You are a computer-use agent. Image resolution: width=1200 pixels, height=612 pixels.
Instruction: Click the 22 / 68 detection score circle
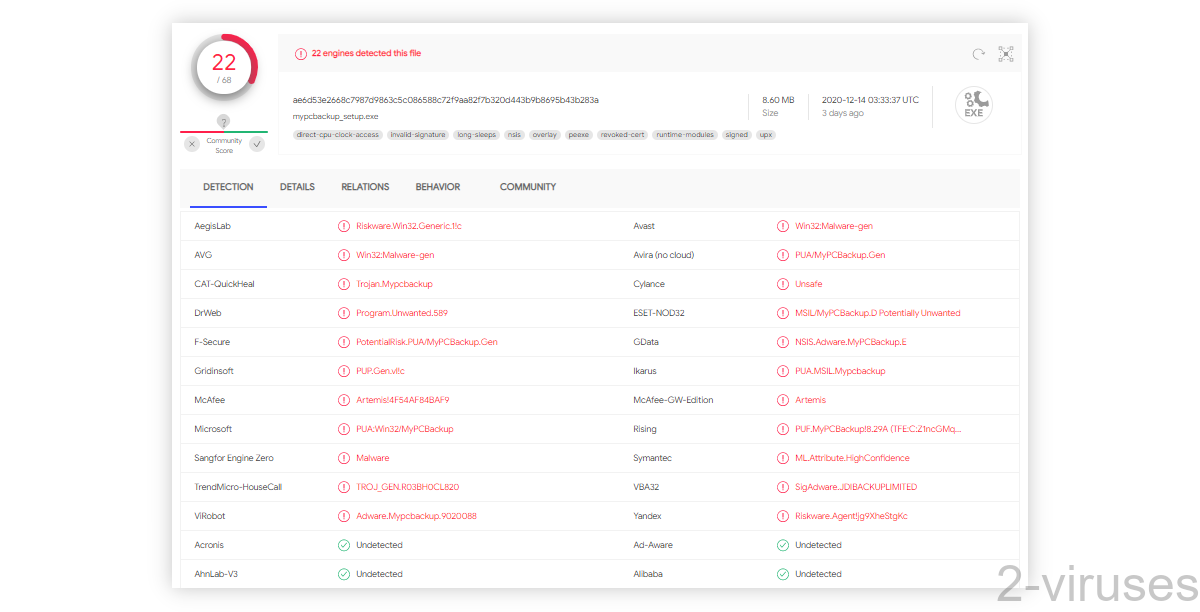224,67
